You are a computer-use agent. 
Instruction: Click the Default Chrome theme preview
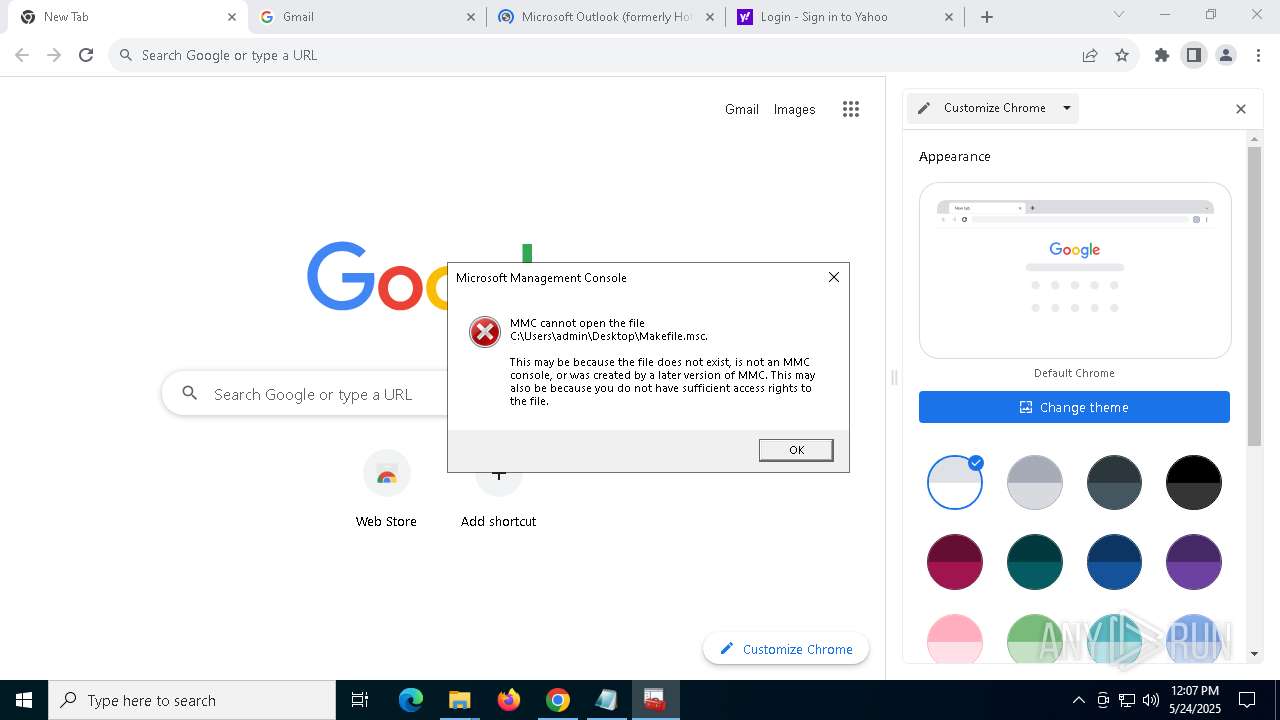(x=1075, y=270)
